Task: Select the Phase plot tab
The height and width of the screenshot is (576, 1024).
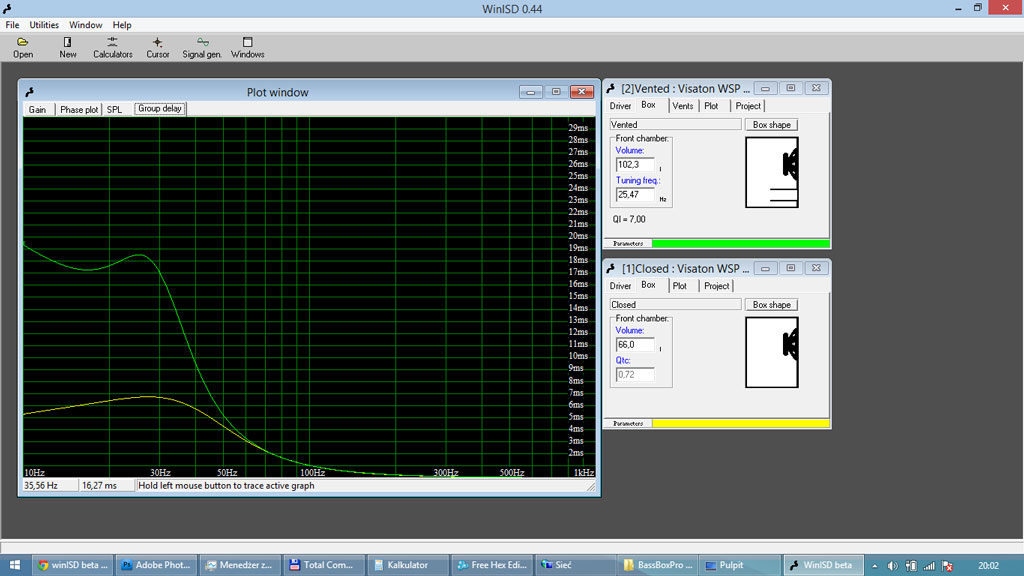Action: click(79, 110)
